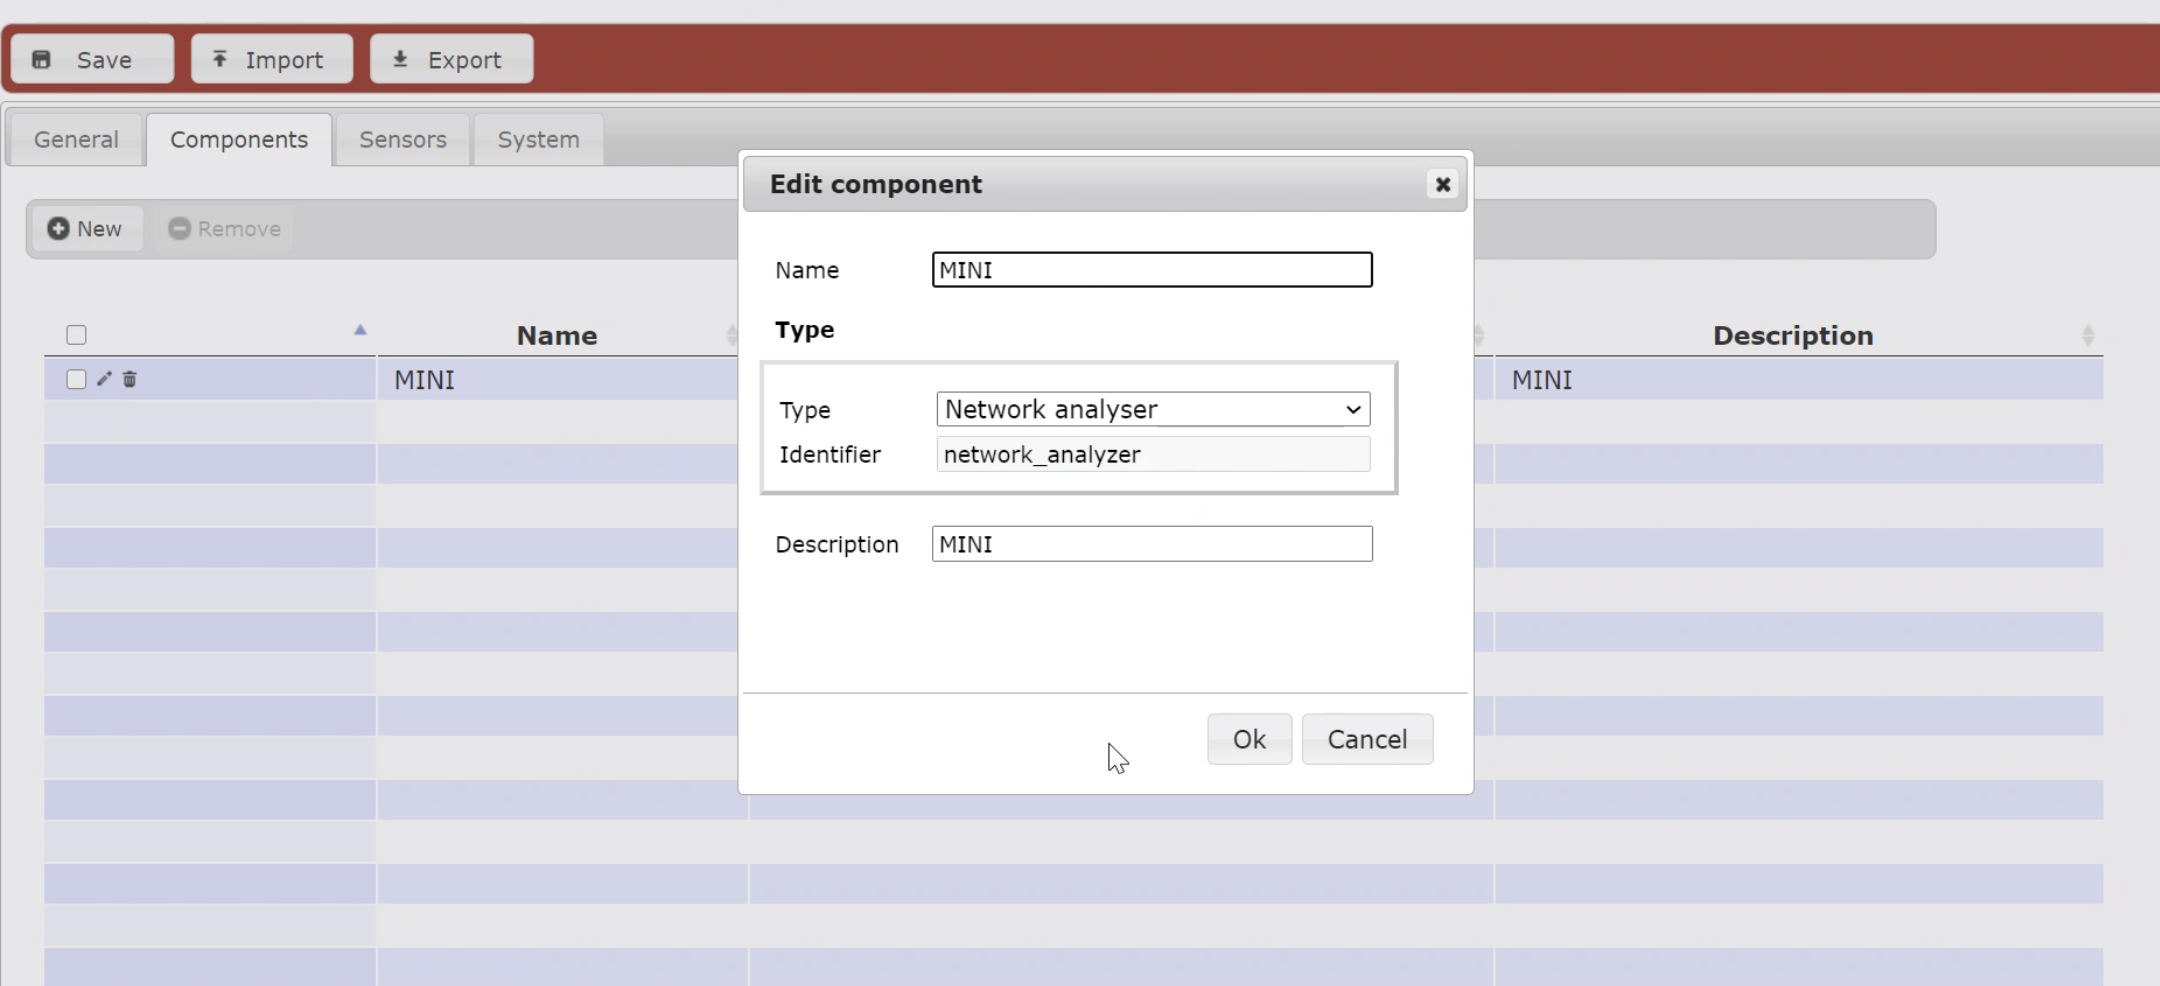Focus the Description text field in dialog
2160x986 pixels.
(1152, 544)
